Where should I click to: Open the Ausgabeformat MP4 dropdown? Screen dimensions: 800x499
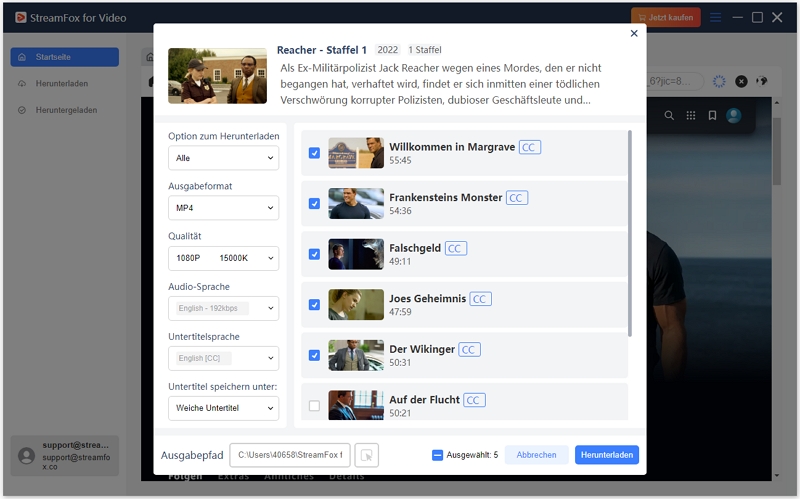point(223,208)
